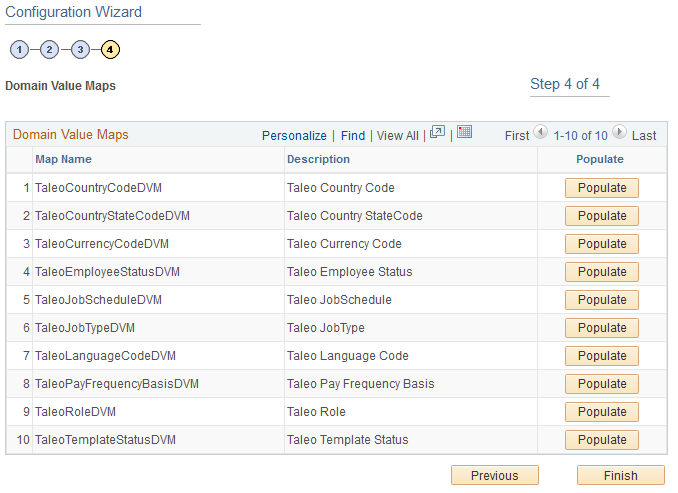Image resolution: width=678 pixels, height=493 pixels.
Task: Select TaleoCurrencyCodeDVM map name text
Action: point(102,244)
